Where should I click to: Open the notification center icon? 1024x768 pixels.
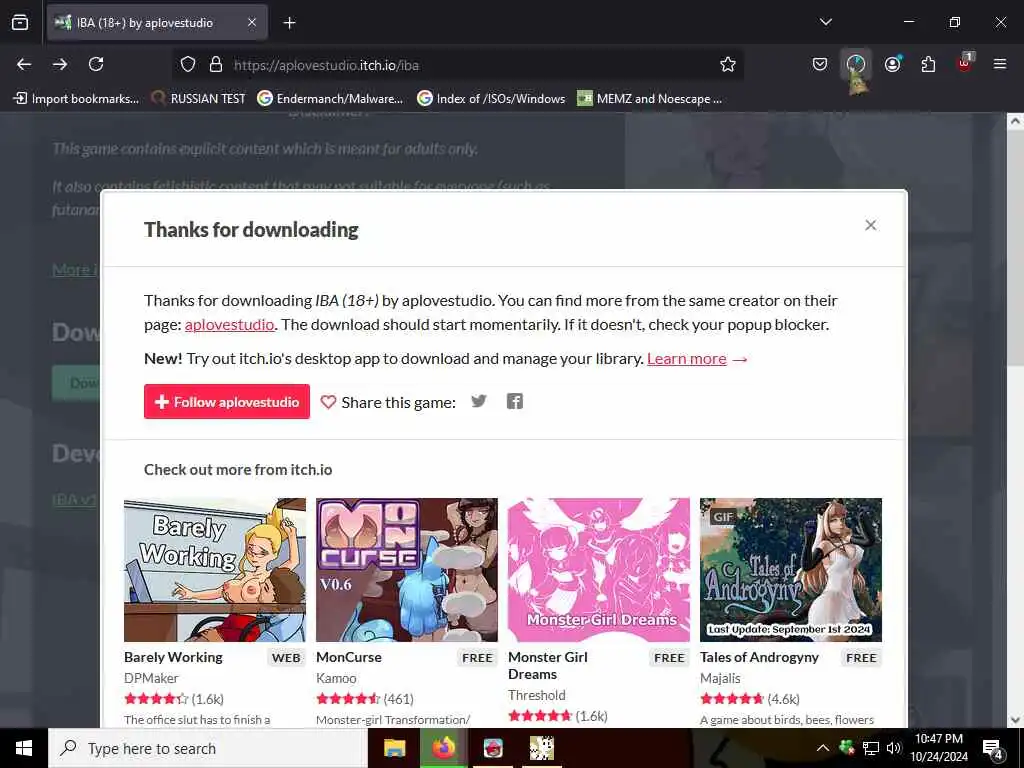pos(993,750)
